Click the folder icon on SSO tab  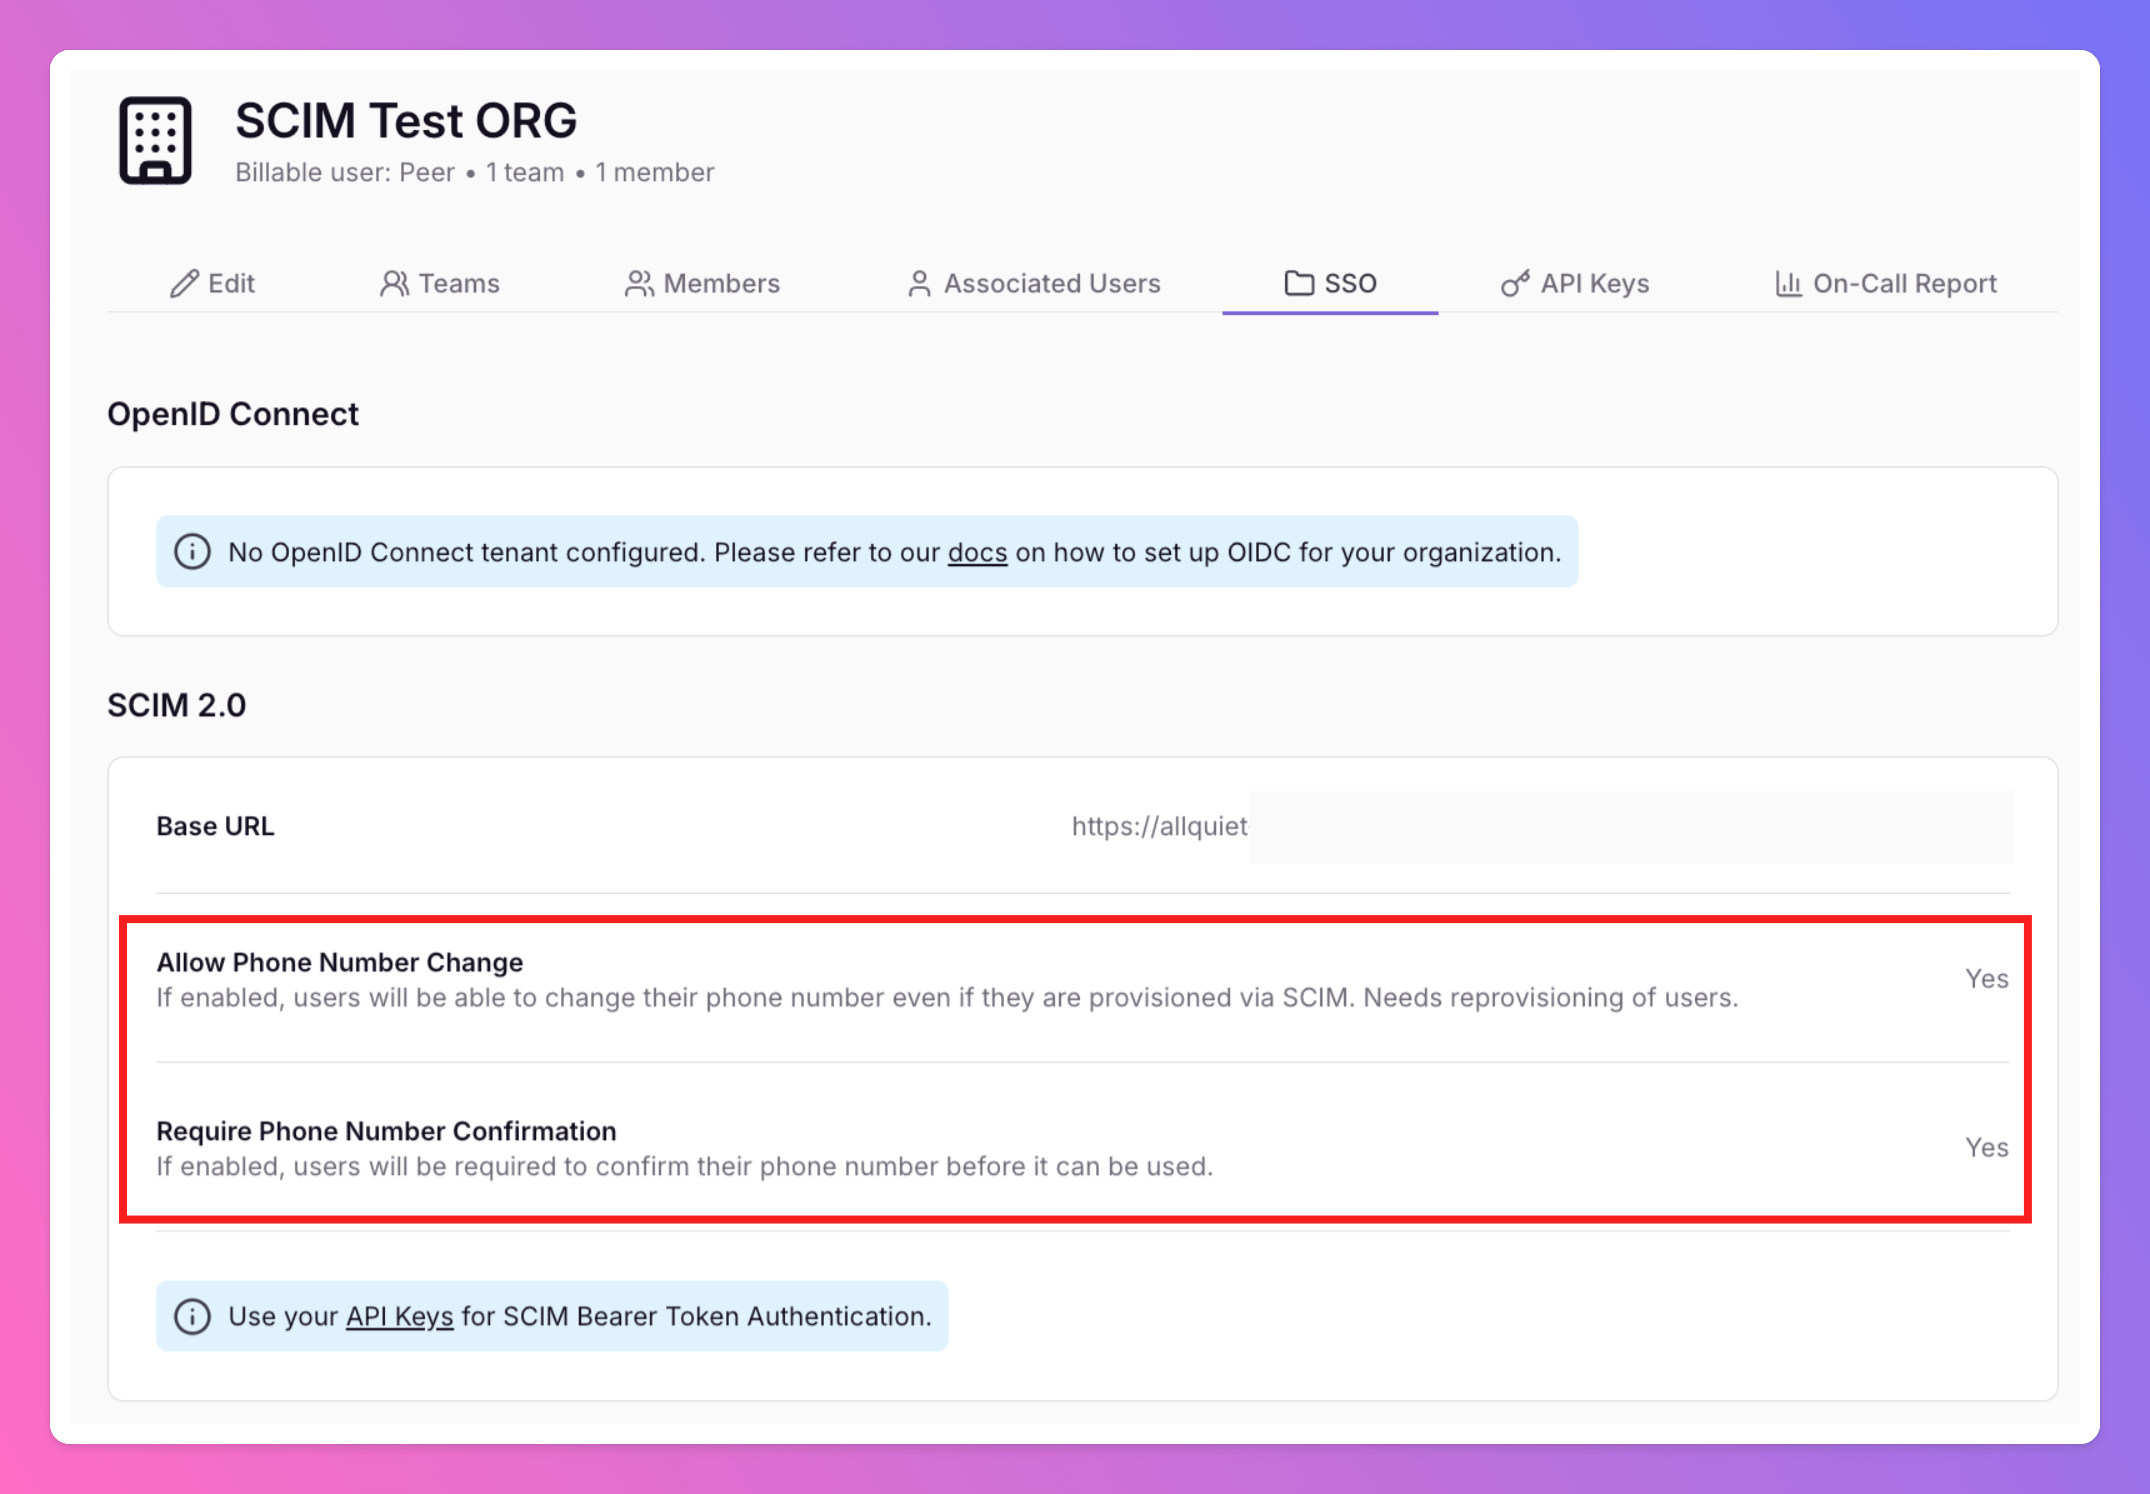pyautogui.click(x=1299, y=284)
